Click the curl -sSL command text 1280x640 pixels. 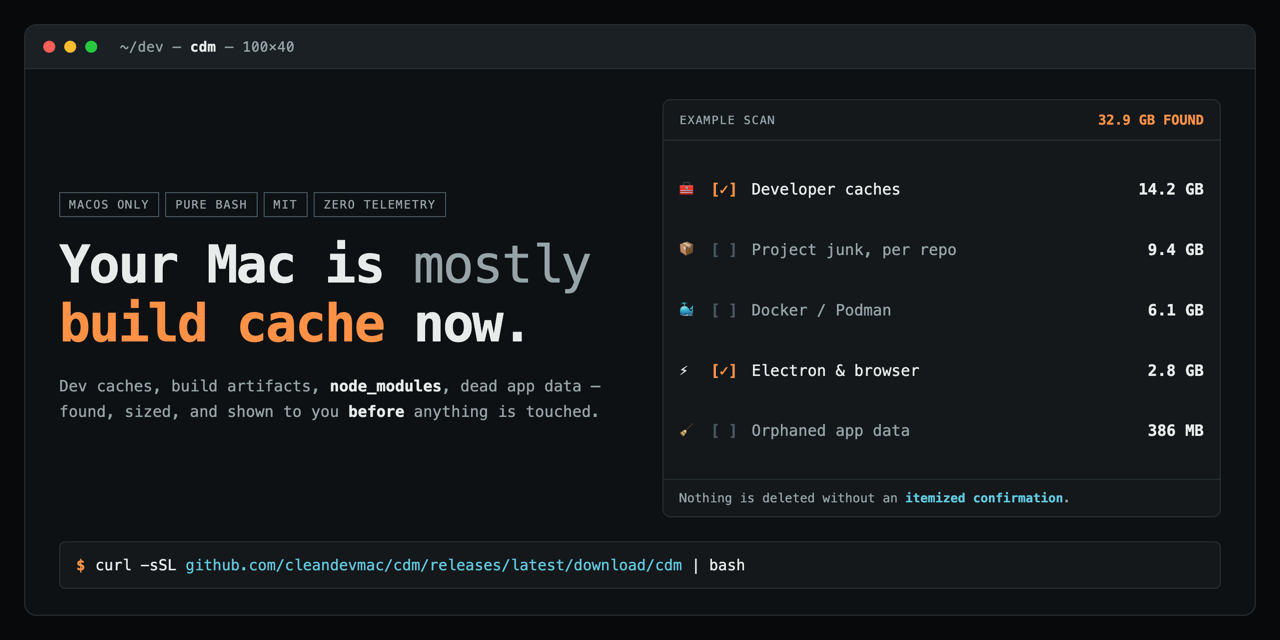136,565
